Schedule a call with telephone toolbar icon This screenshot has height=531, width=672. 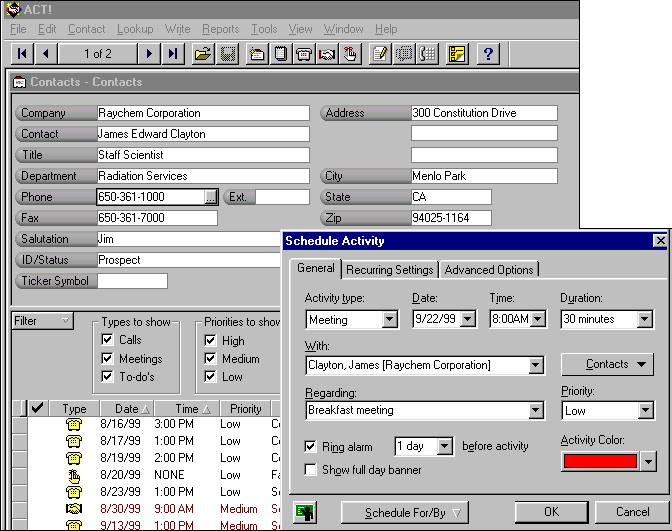point(304,54)
